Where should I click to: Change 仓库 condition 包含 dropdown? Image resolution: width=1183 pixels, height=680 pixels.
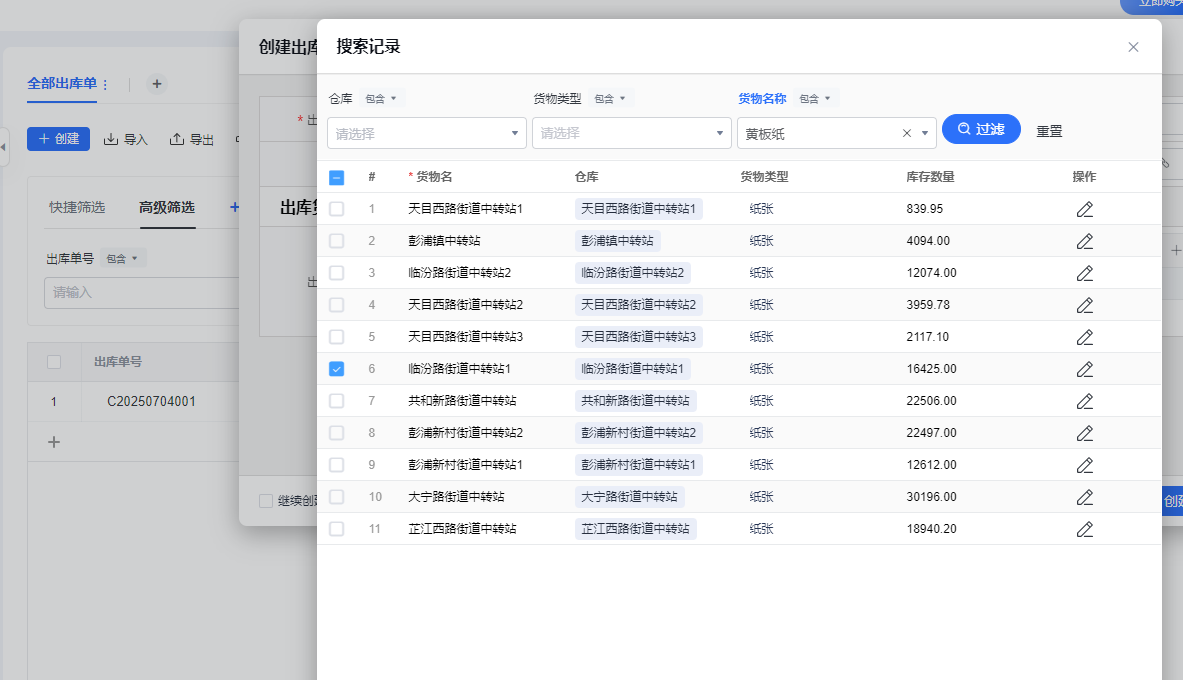point(380,99)
